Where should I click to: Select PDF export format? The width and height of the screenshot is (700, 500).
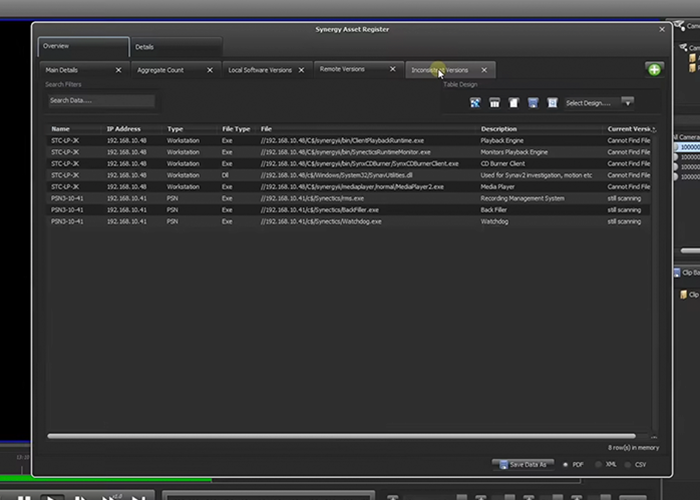[565, 465]
